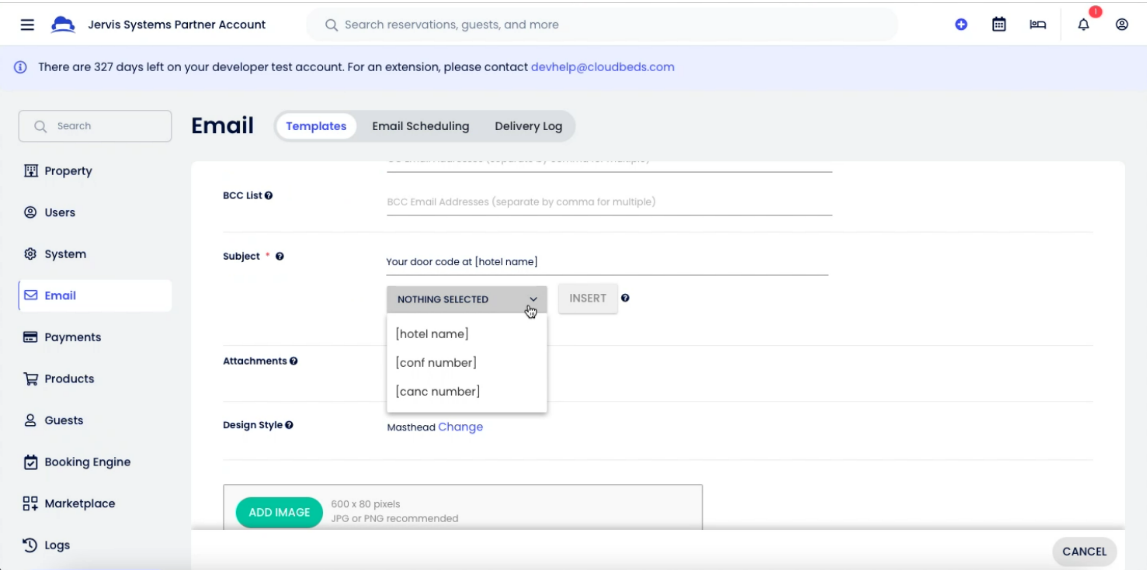This screenshot has width=1147, height=570.
Task: Open the user account profile icon
Action: pos(1121,25)
